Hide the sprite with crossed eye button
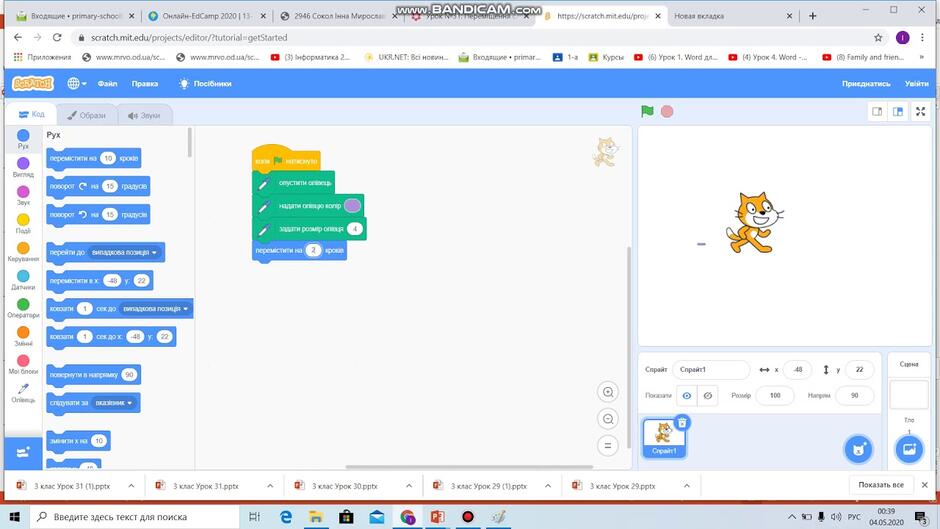Image resolution: width=940 pixels, height=529 pixels. 708,396
